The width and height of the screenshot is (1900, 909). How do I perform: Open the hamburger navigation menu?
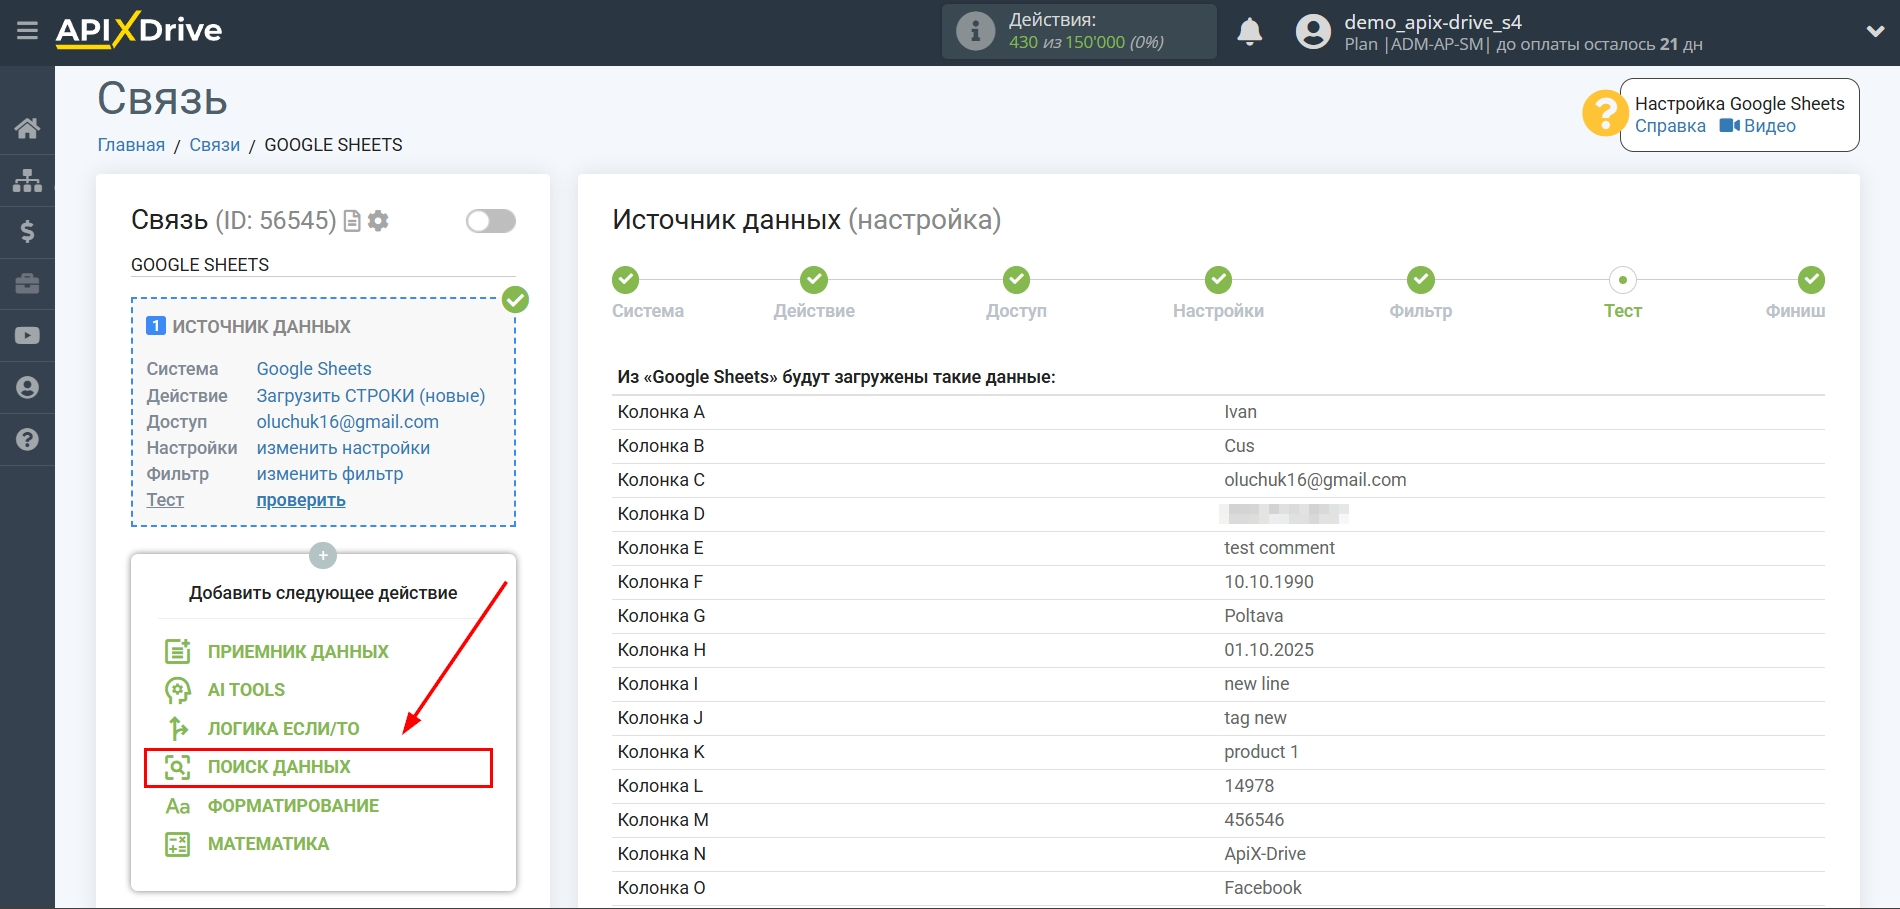[x=27, y=30]
